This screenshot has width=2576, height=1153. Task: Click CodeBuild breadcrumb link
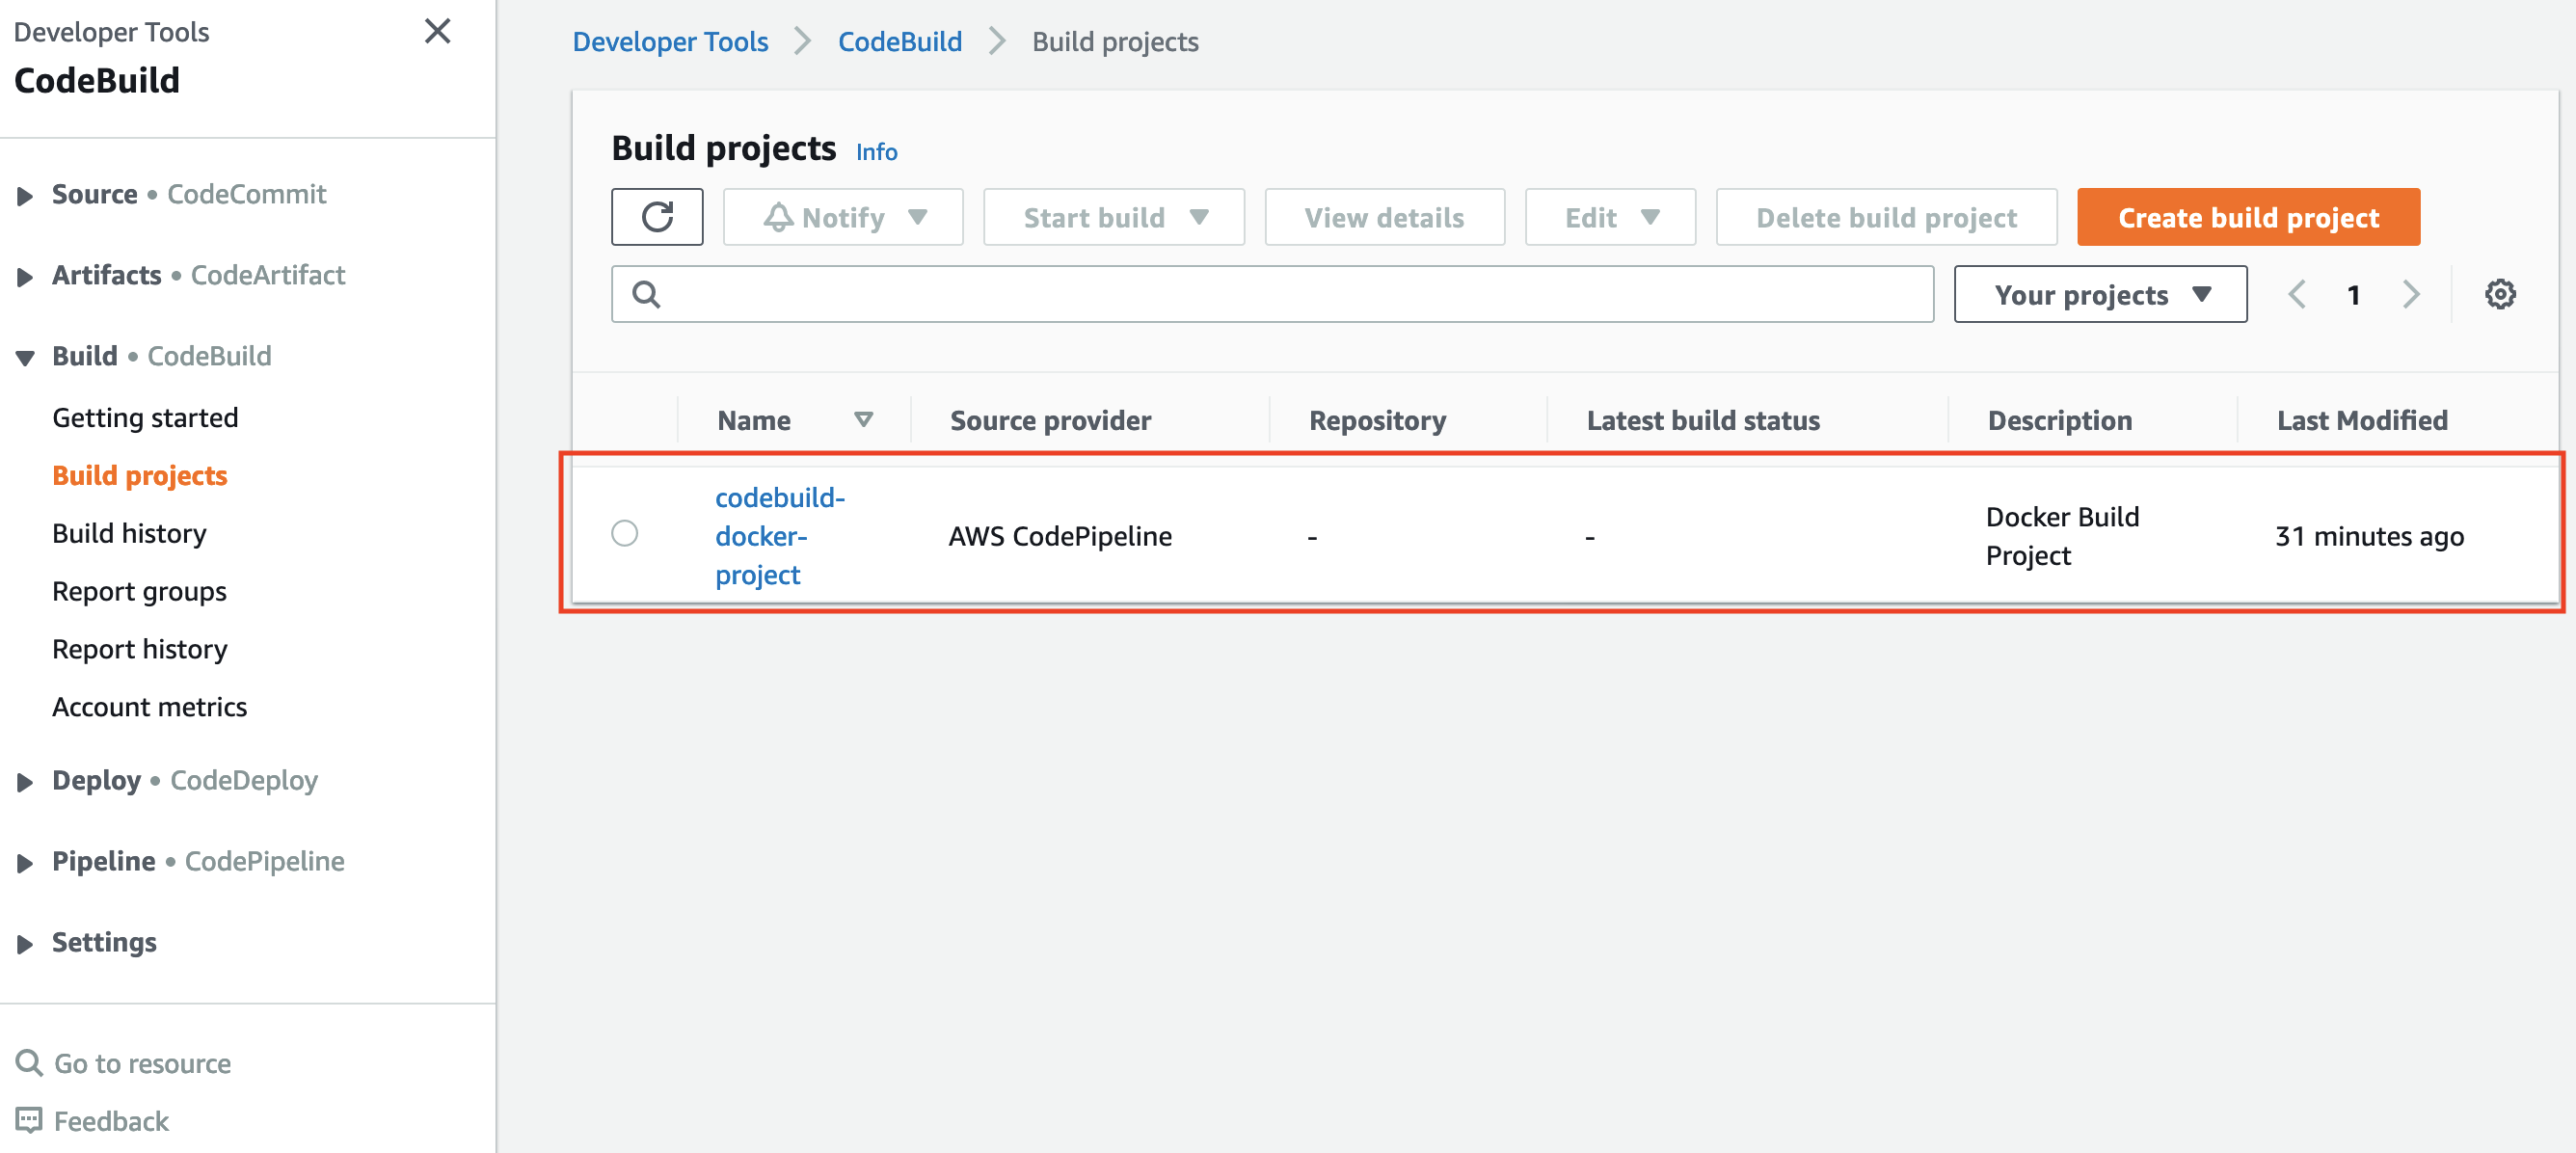tap(899, 41)
